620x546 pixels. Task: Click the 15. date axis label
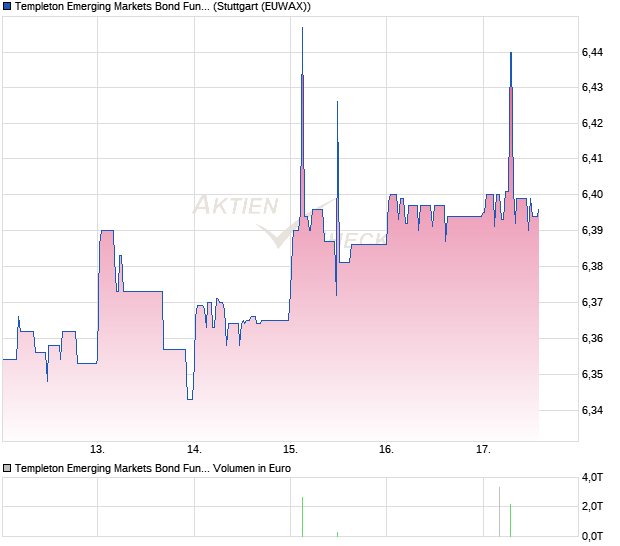(x=290, y=449)
